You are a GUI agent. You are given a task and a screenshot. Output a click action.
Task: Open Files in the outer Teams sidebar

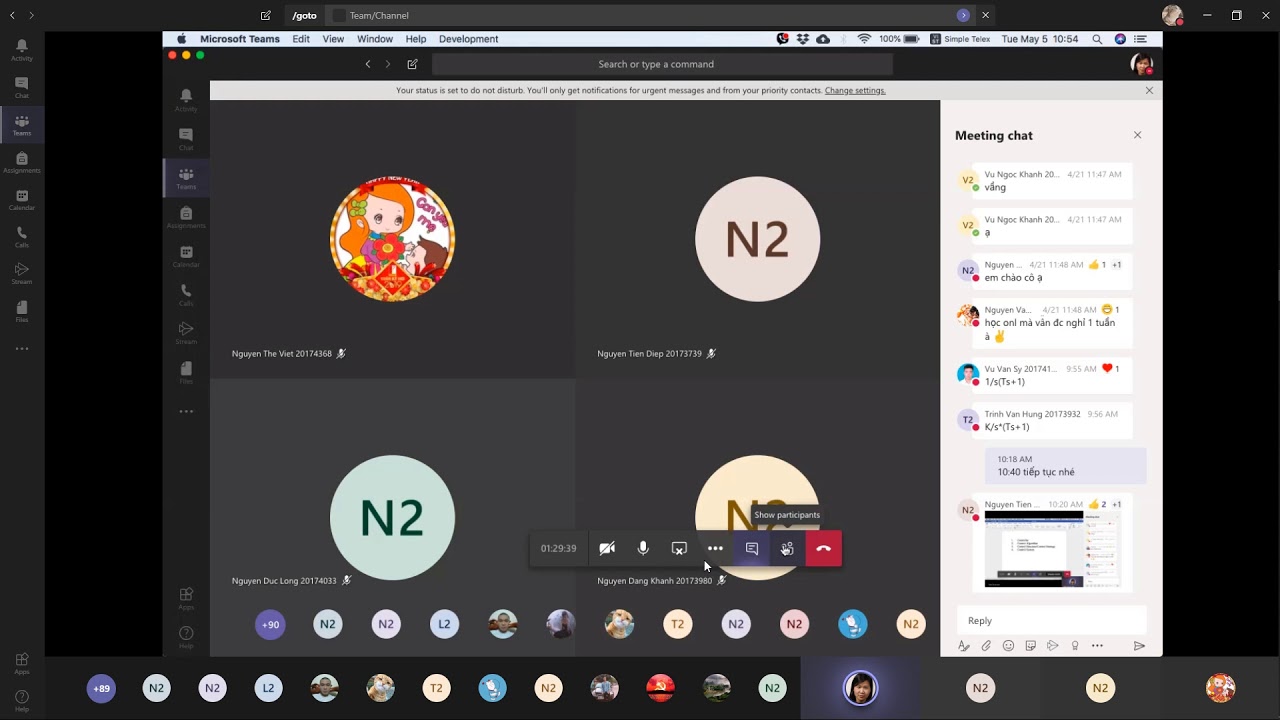point(22,311)
